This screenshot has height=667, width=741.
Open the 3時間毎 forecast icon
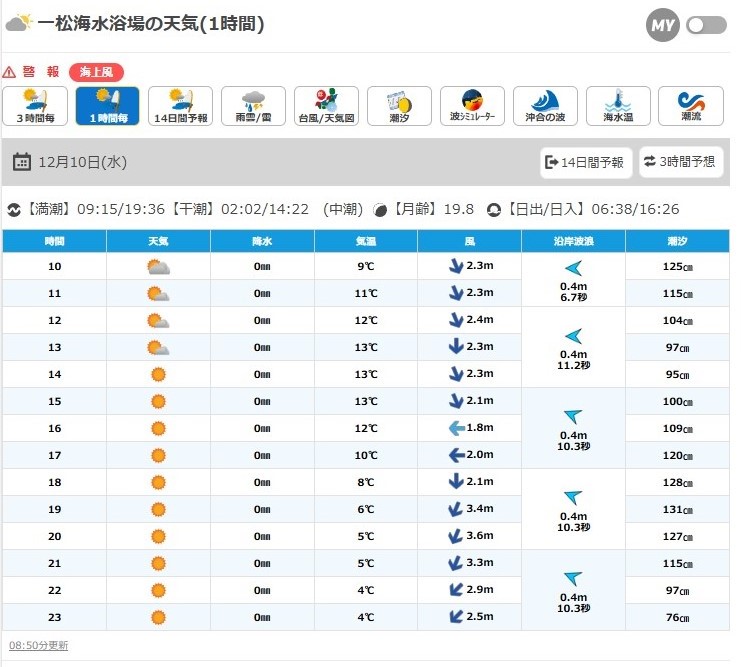click(x=35, y=106)
